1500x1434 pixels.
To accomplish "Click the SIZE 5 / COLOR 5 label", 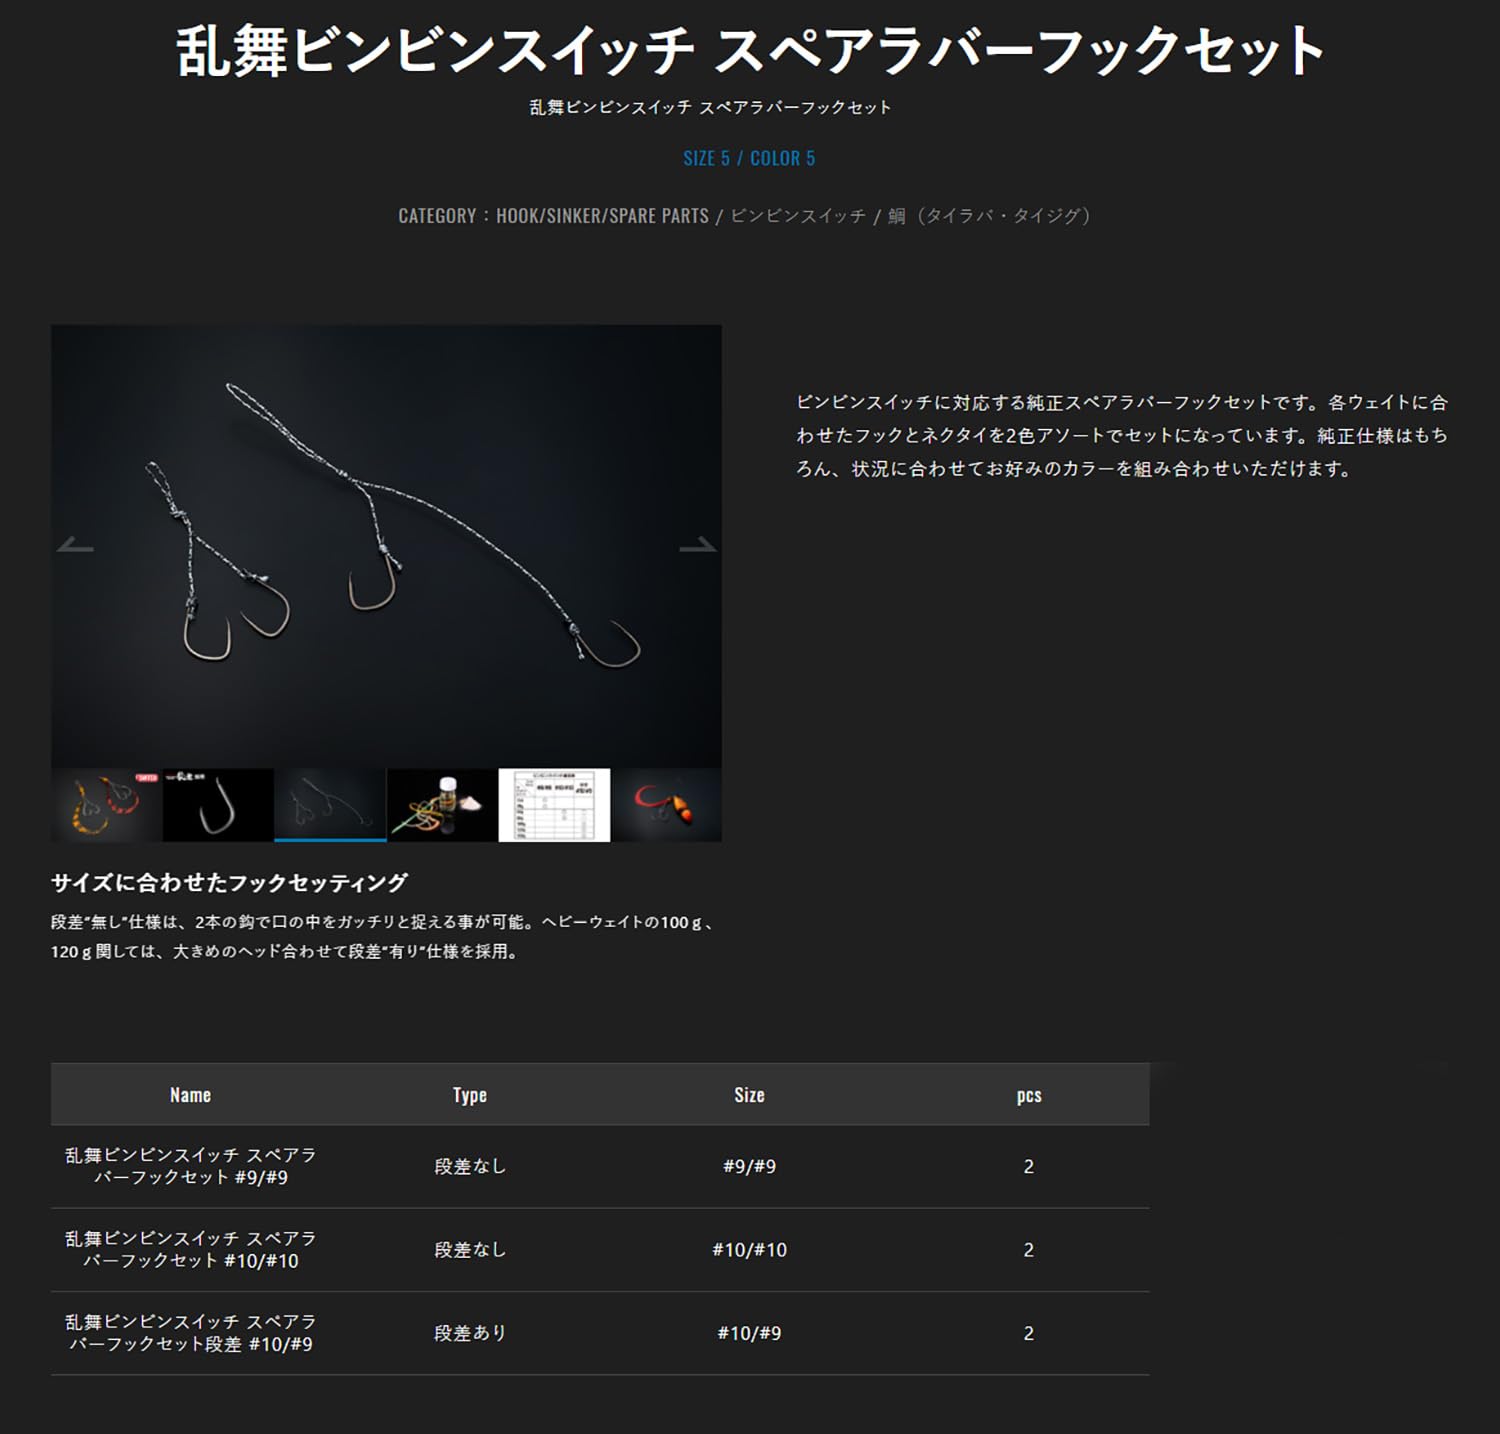I will 749,158.
